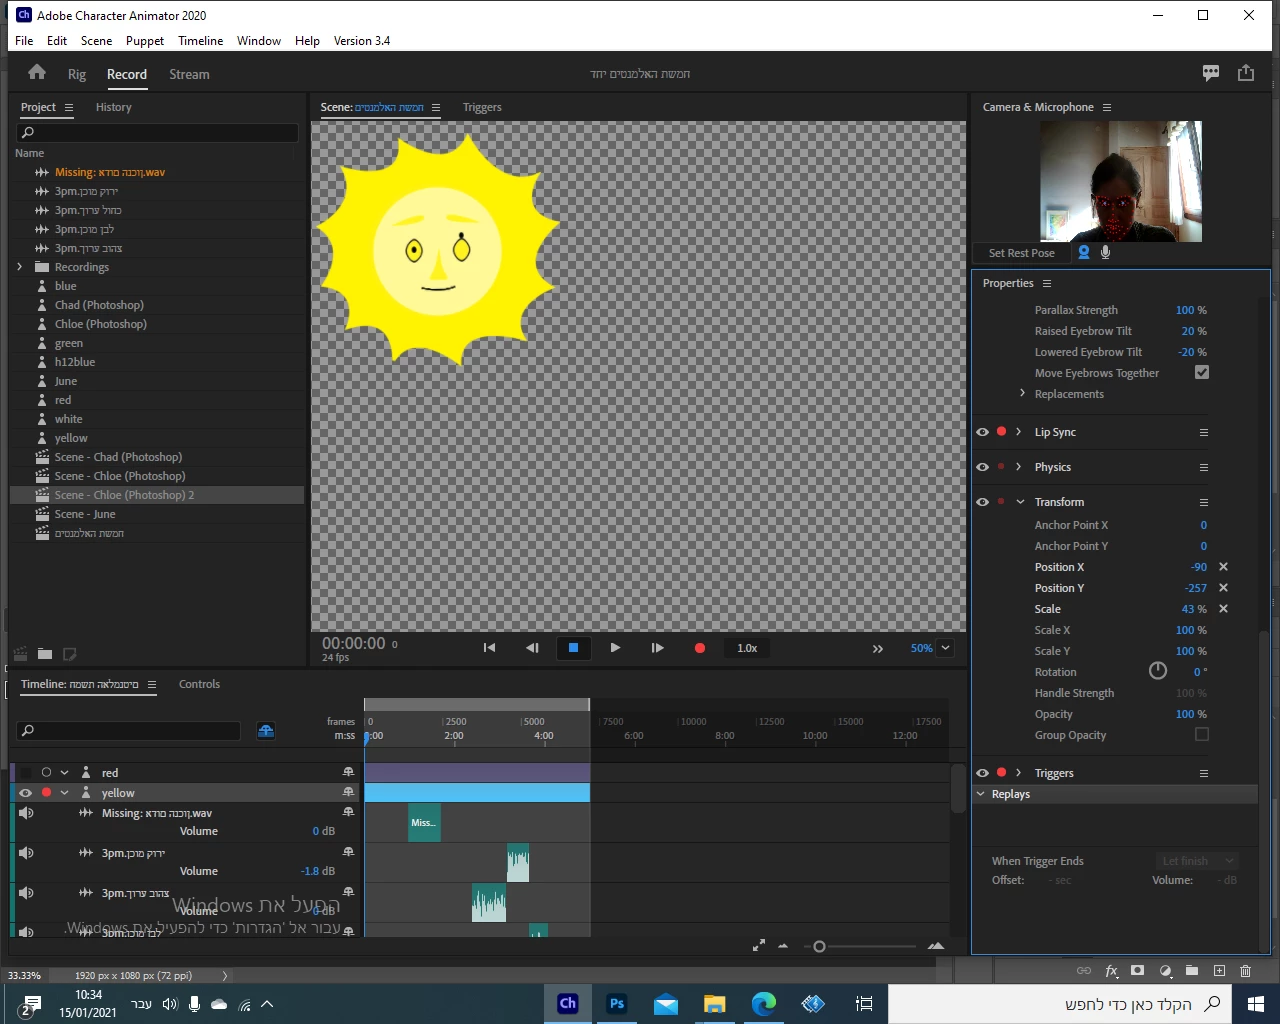Reset Position X with its X icon
The height and width of the screenshot is (1024, 1280).
1223,567
